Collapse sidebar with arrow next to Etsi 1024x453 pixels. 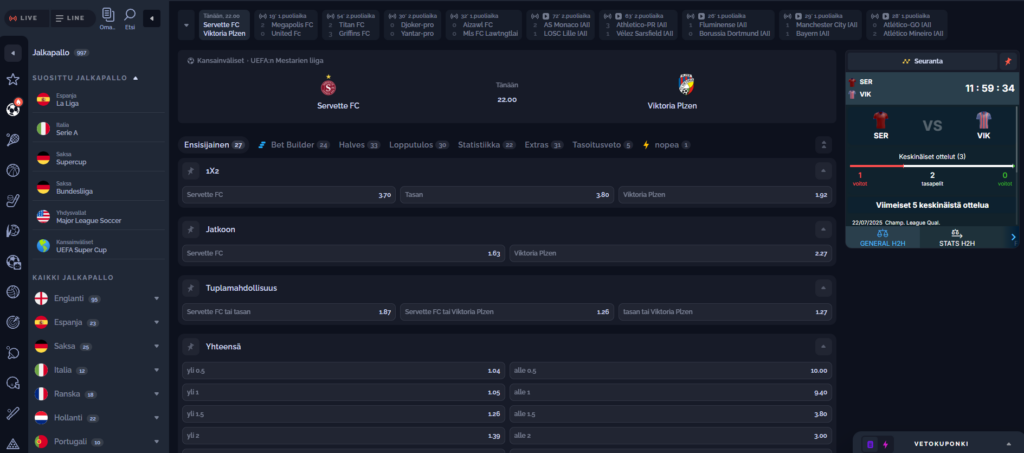[x=152, y=18]
